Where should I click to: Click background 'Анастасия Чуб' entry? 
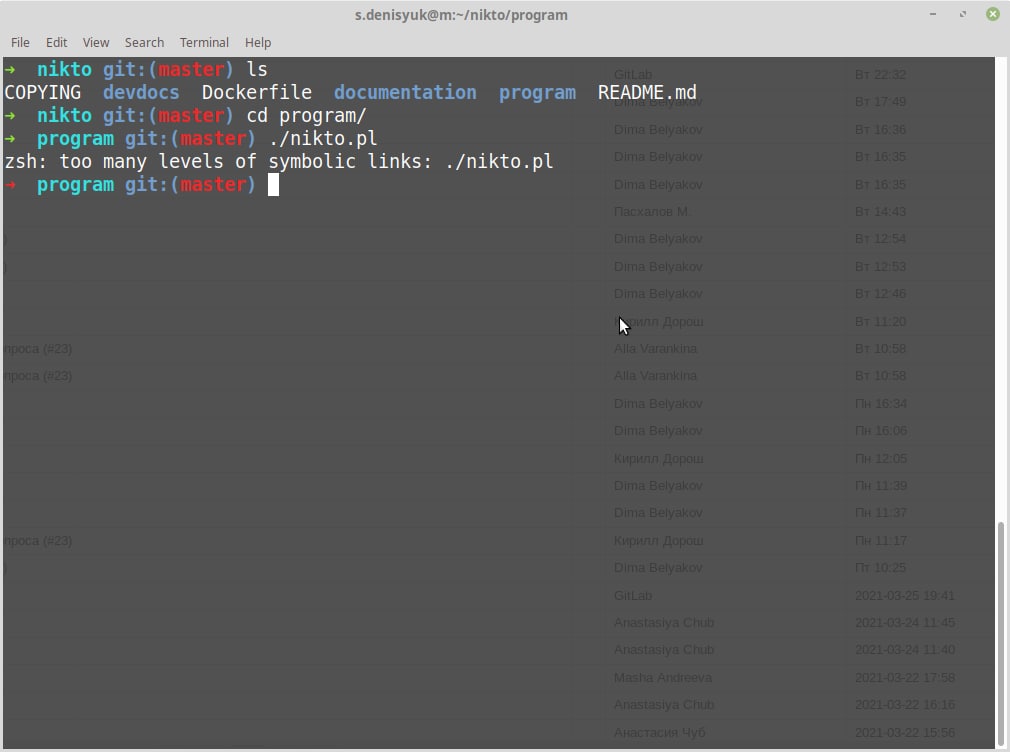pos(660,733)
